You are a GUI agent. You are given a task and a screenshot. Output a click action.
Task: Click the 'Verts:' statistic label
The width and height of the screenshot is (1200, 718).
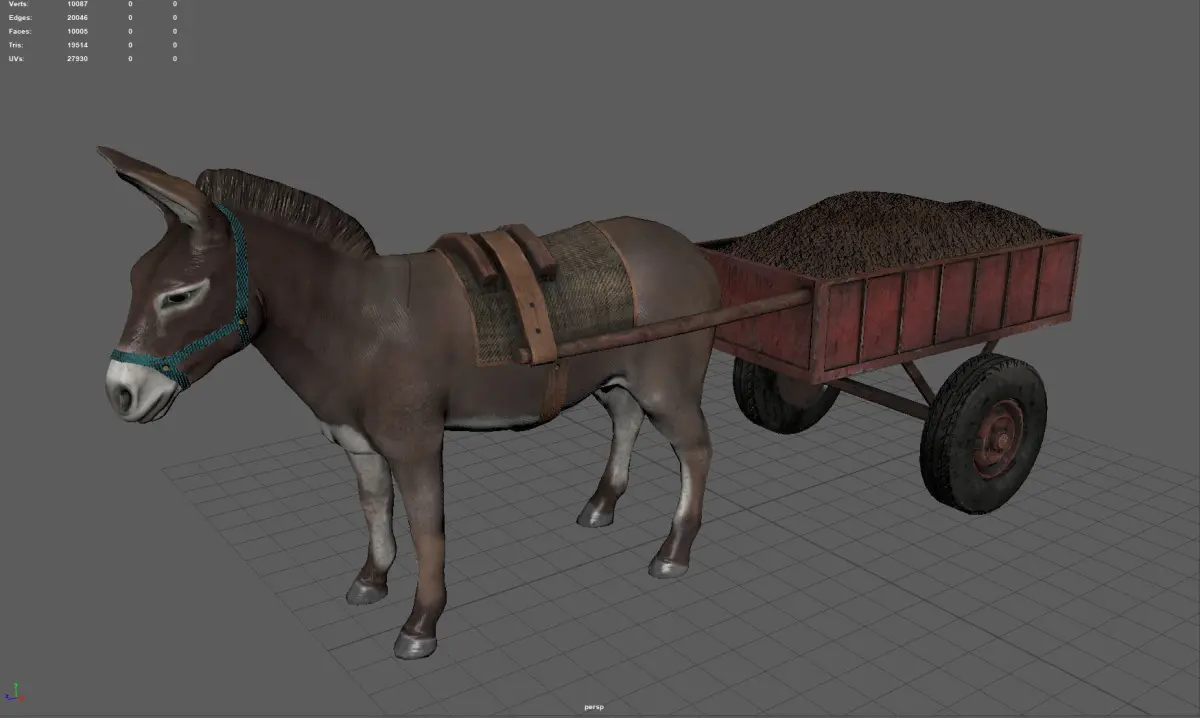(x=17, y=4)
